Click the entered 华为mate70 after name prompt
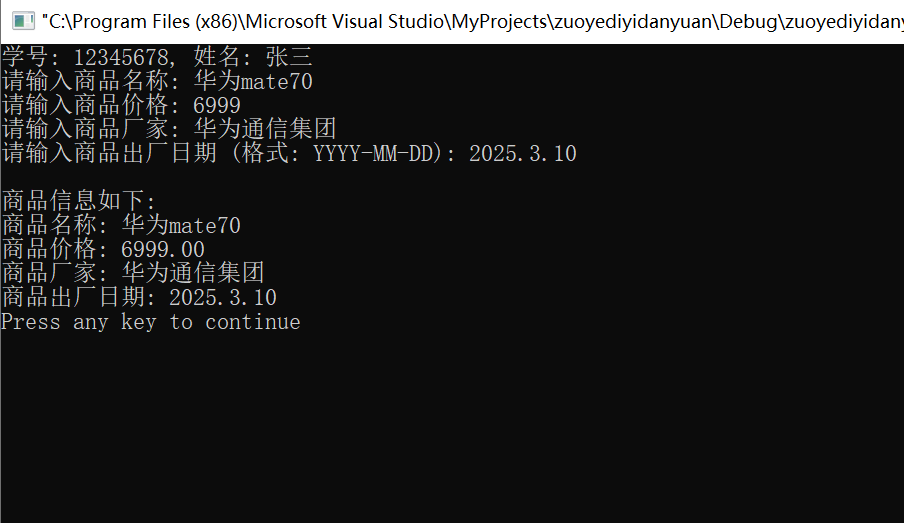The width and height of the screenshot is (904, 523). (253, 81)
